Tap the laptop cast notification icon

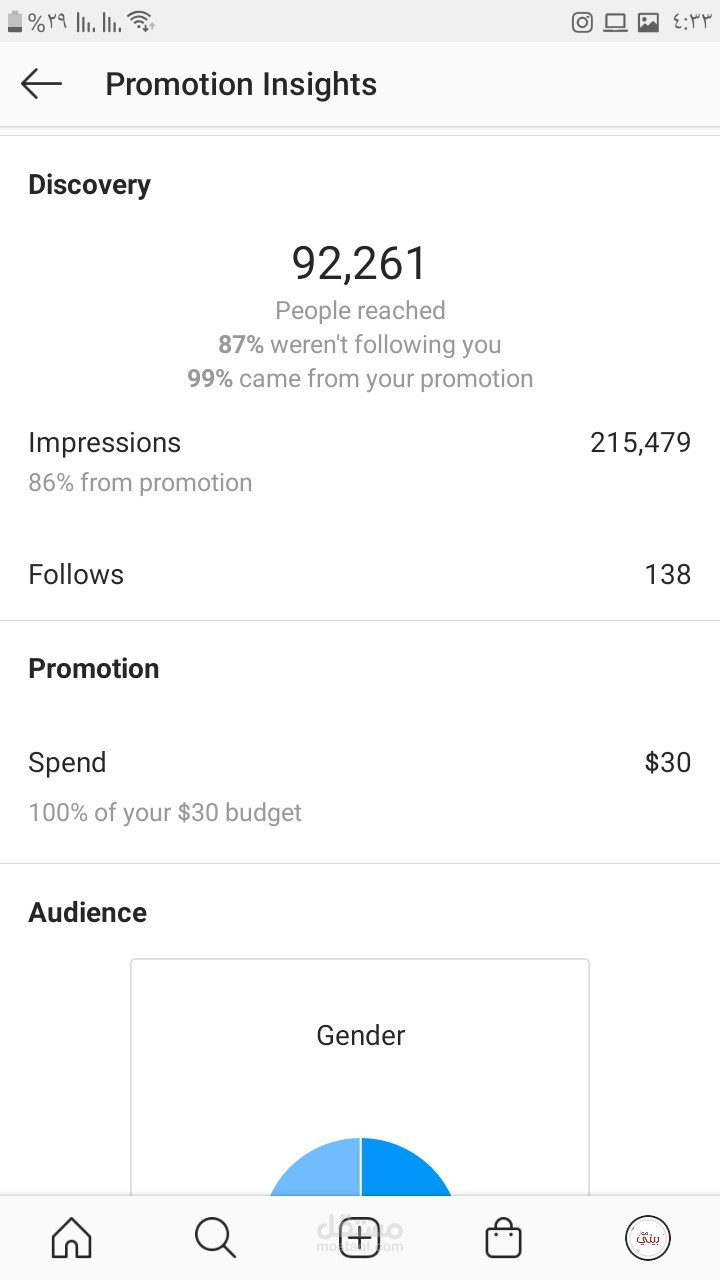click(615, 22)
